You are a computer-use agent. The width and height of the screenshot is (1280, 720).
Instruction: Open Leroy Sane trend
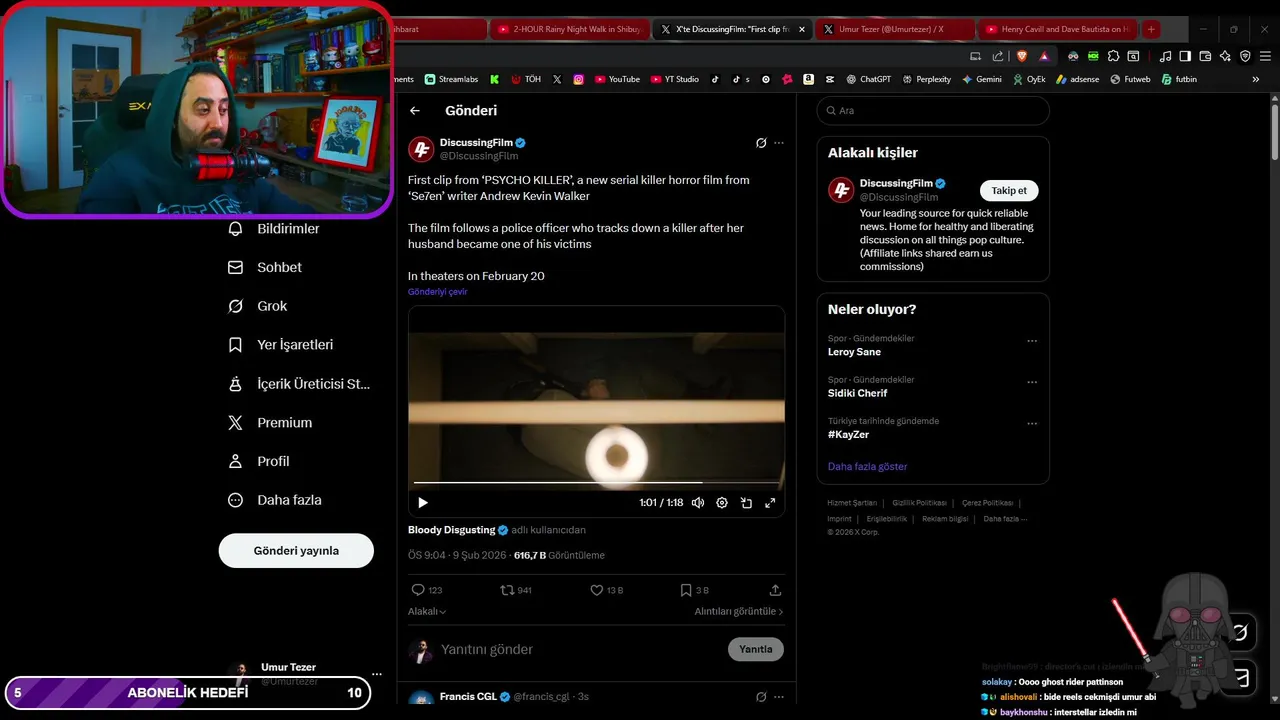[854, 352]
